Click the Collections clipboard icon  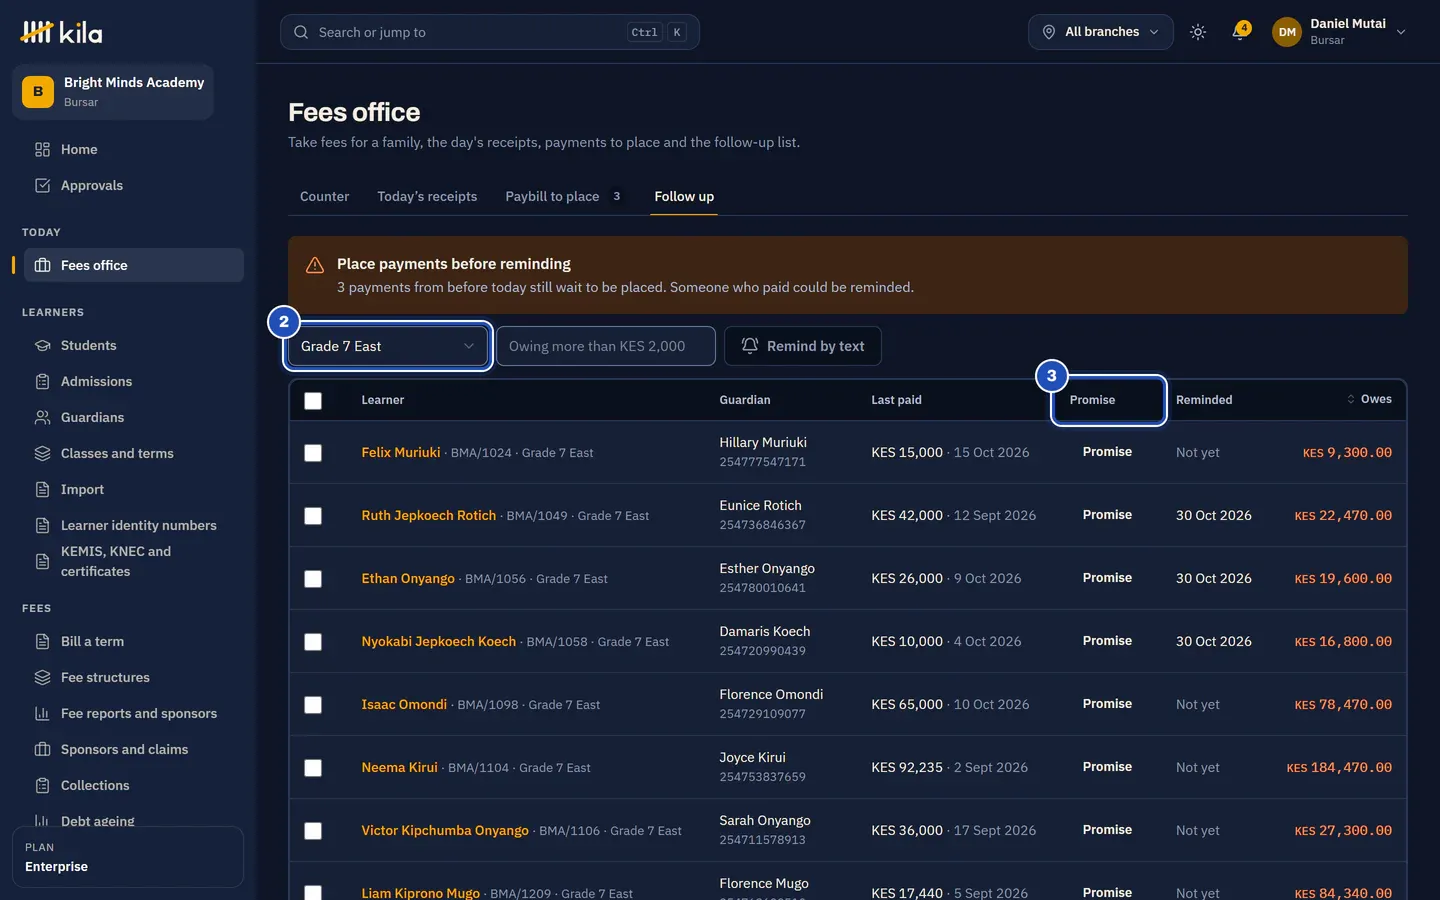pyautogui.click(x=42, y=785)
